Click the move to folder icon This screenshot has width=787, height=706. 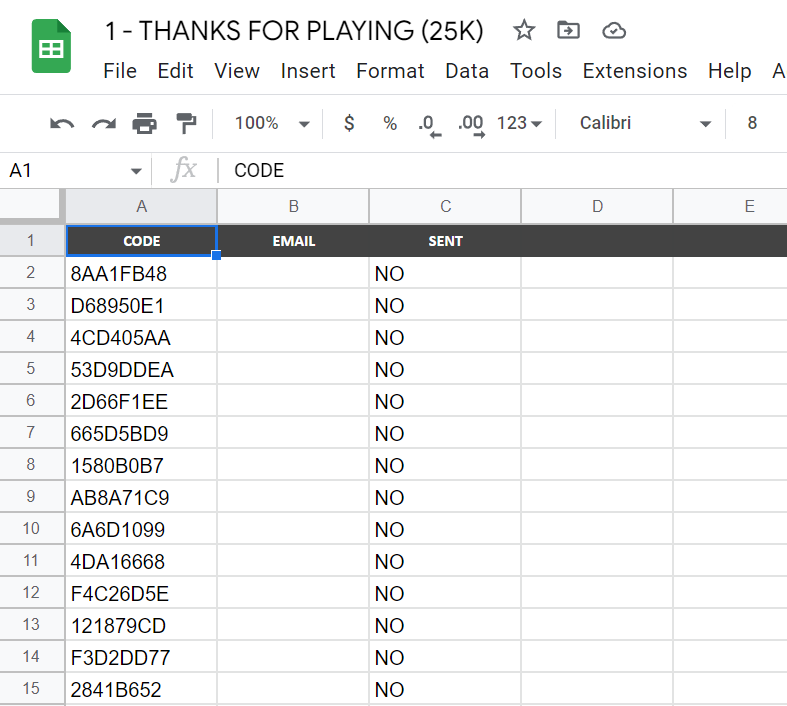[568, 30]
